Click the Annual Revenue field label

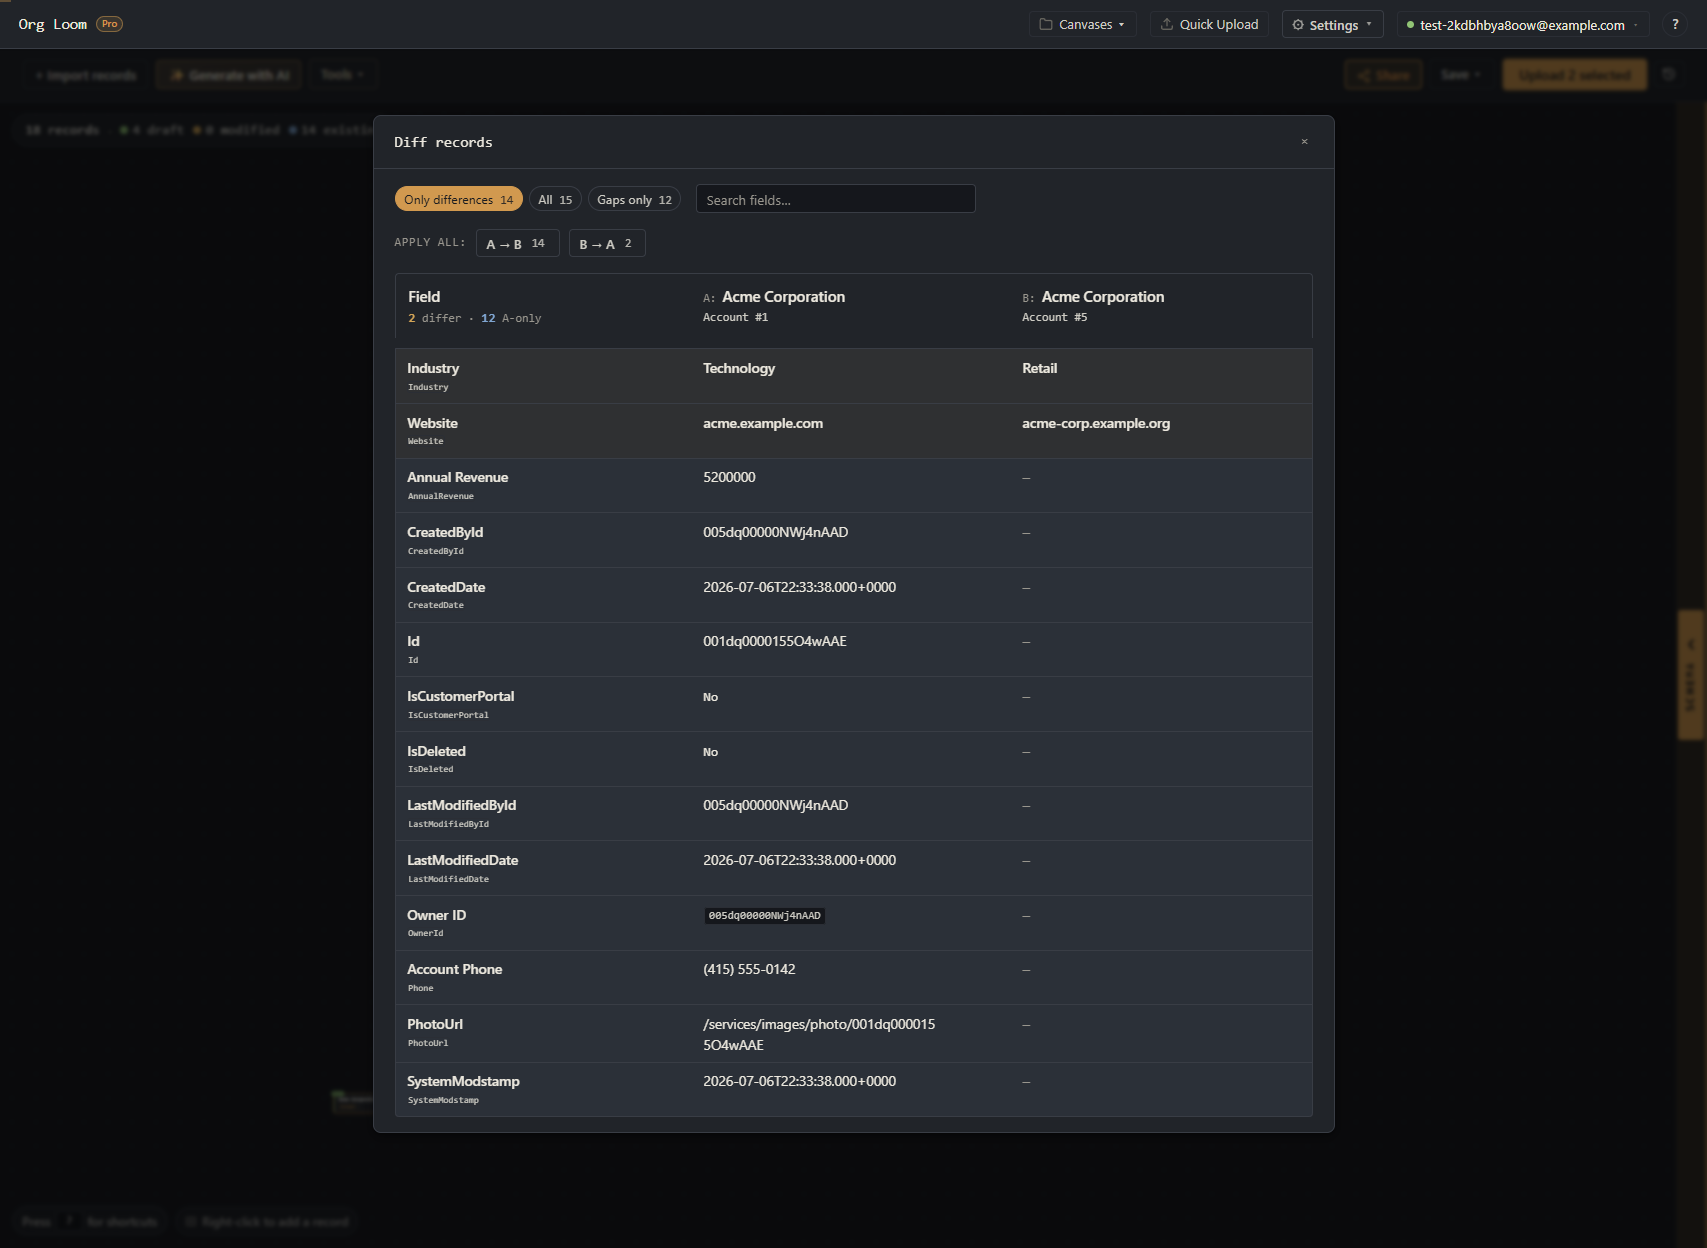point(457,477)
